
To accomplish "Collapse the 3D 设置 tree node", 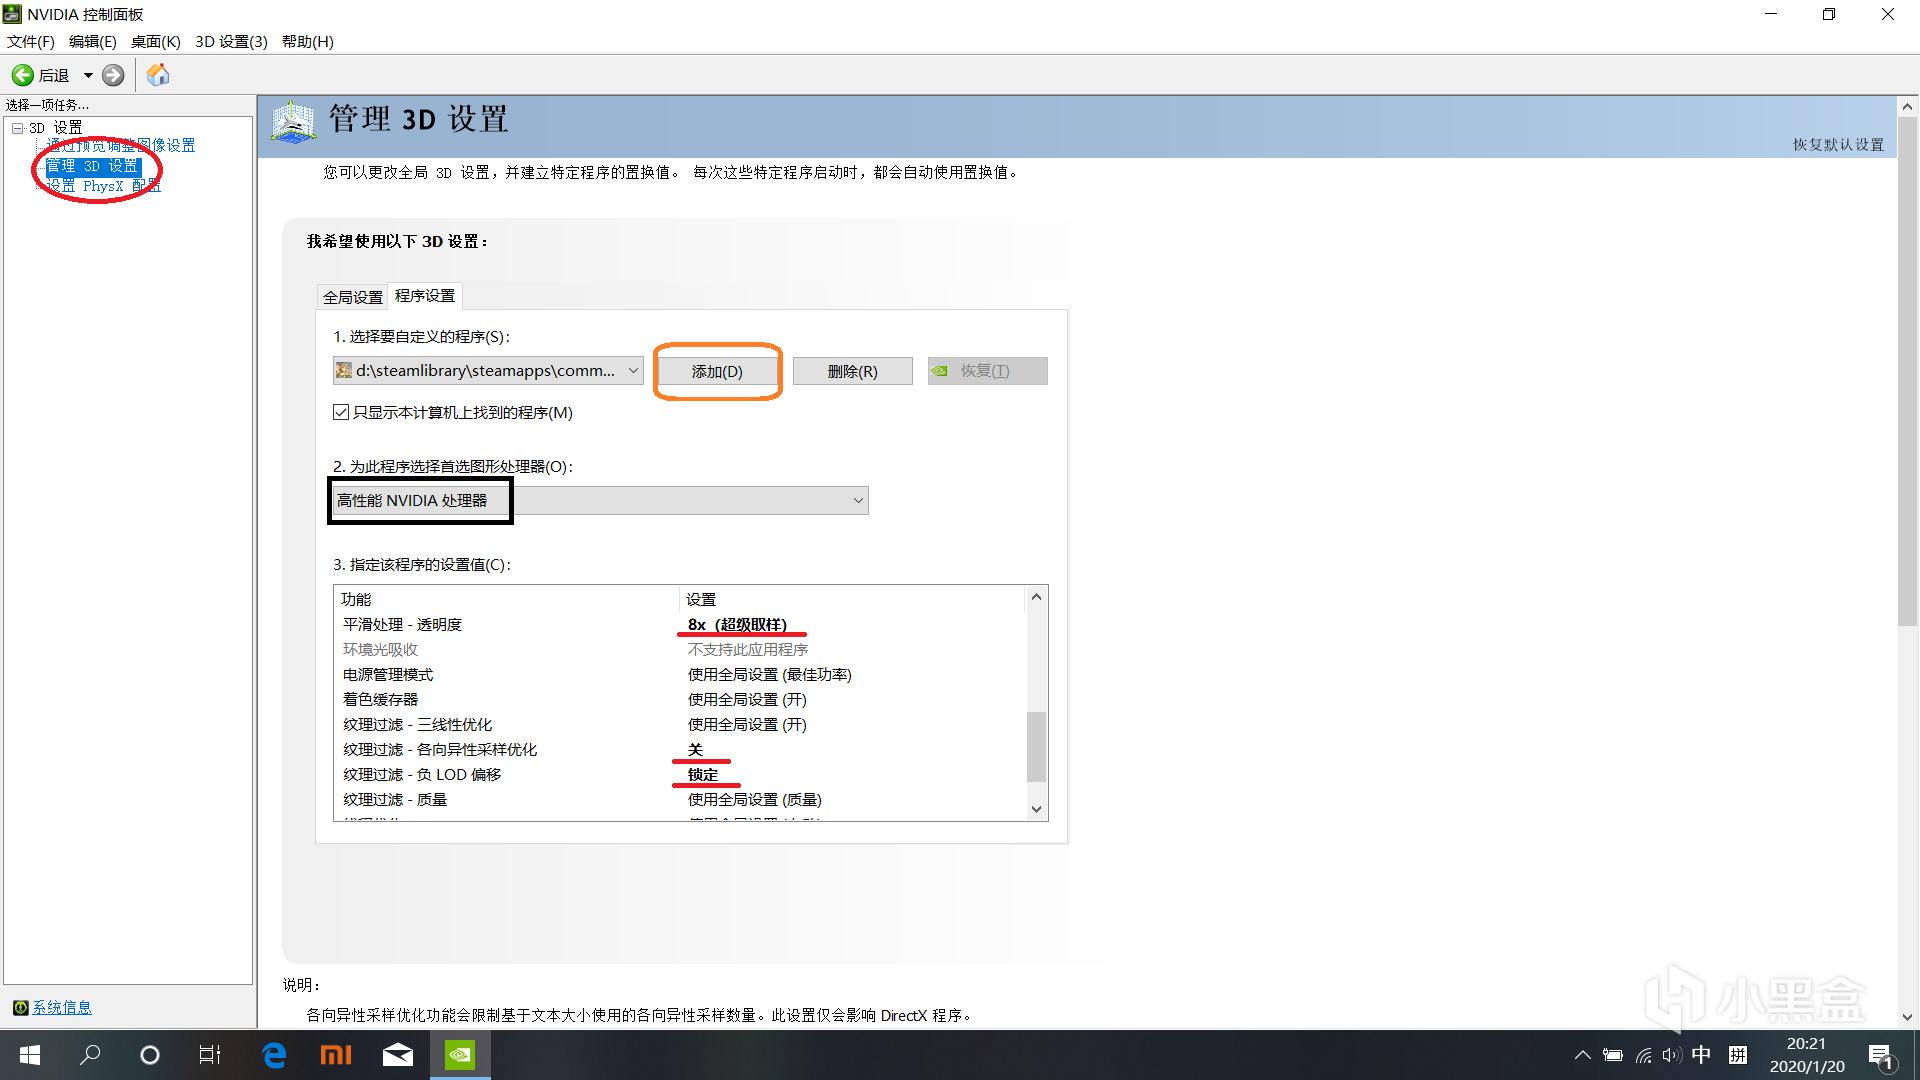I will point(17,127).
